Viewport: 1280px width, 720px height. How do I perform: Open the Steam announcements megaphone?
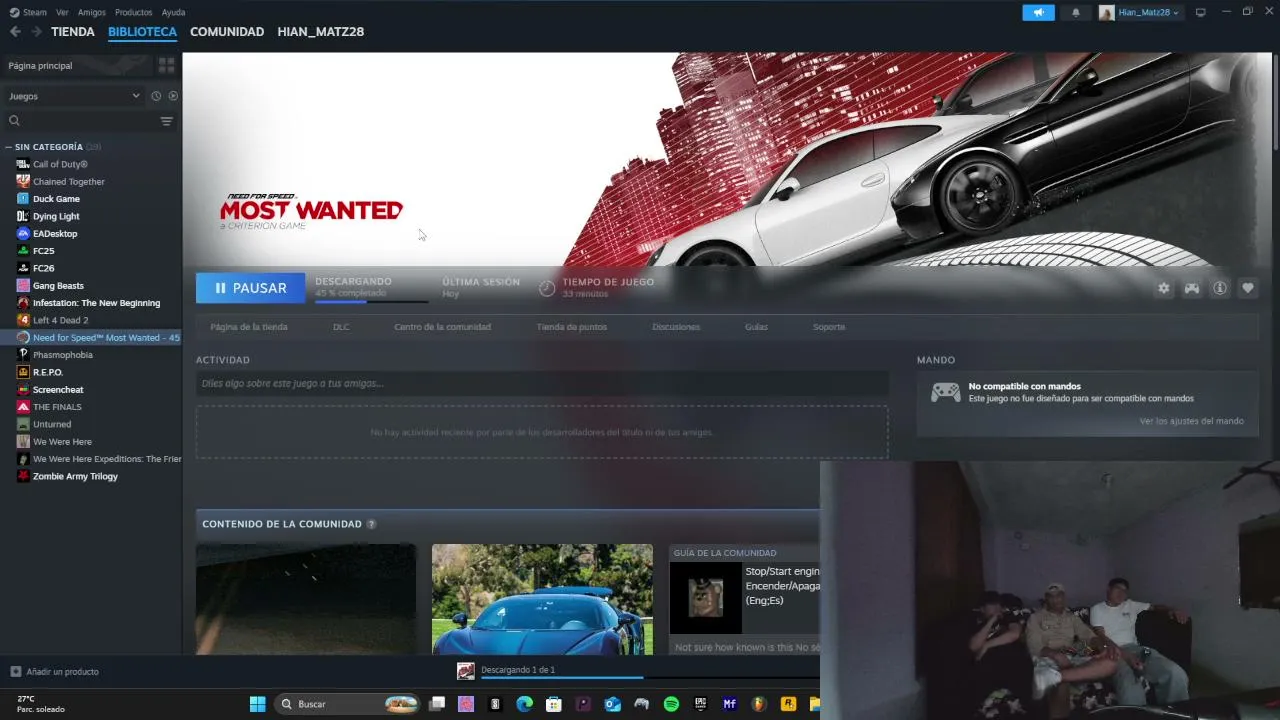click(x=1038, y=12)
